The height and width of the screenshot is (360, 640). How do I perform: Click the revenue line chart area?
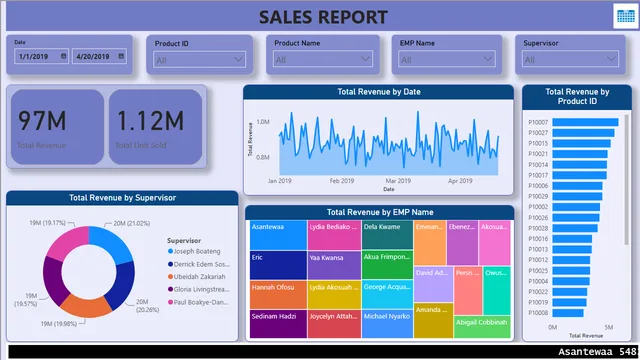(389, 143)
